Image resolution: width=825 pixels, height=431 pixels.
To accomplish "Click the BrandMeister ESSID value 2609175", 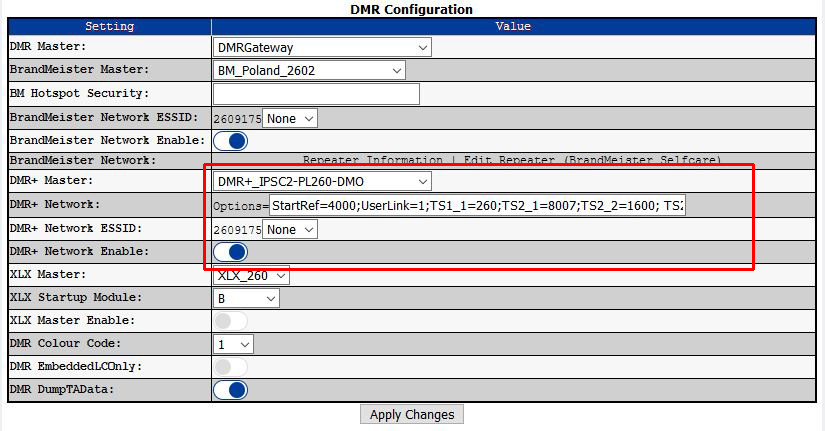I will 237,119.
